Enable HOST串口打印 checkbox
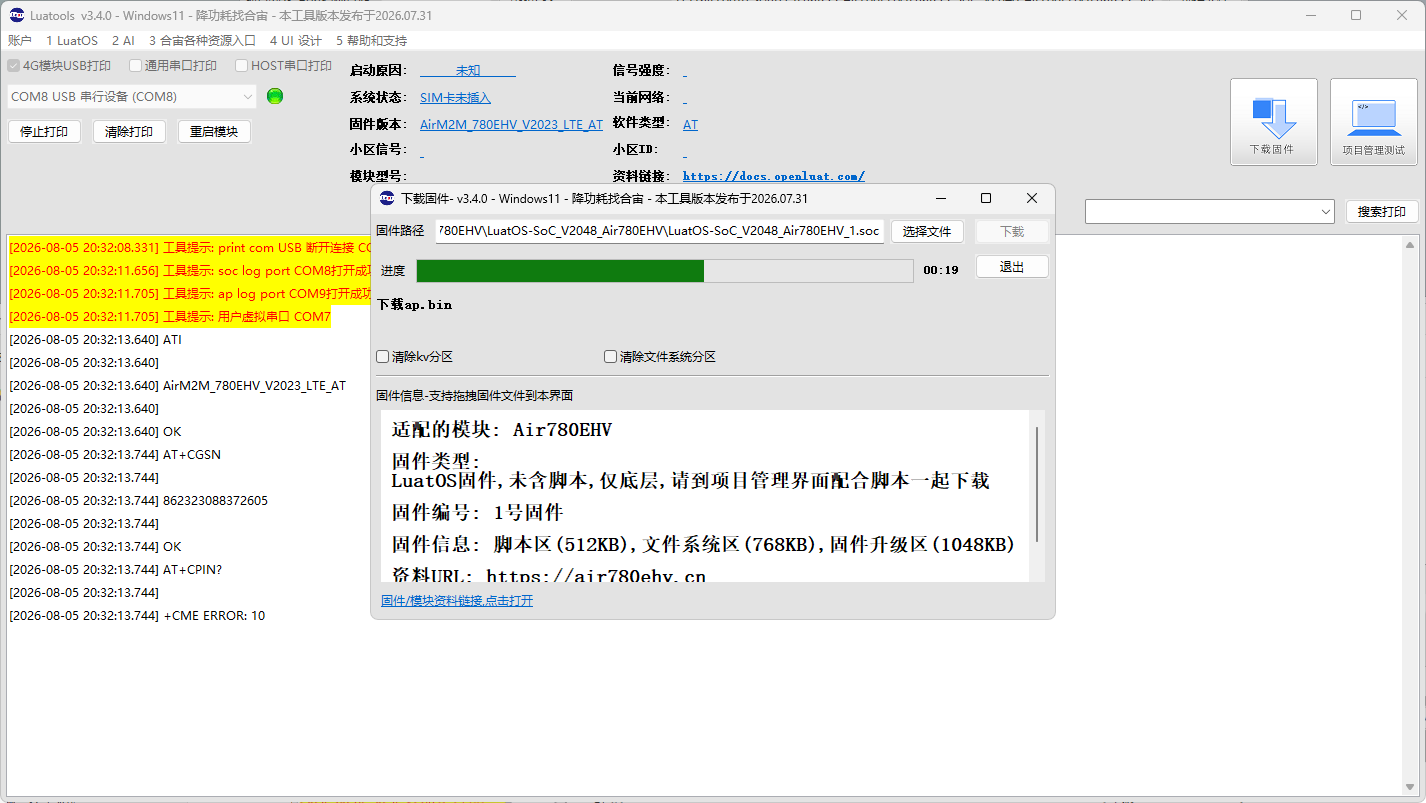1426x803 pixels. [x=284, y=66]
